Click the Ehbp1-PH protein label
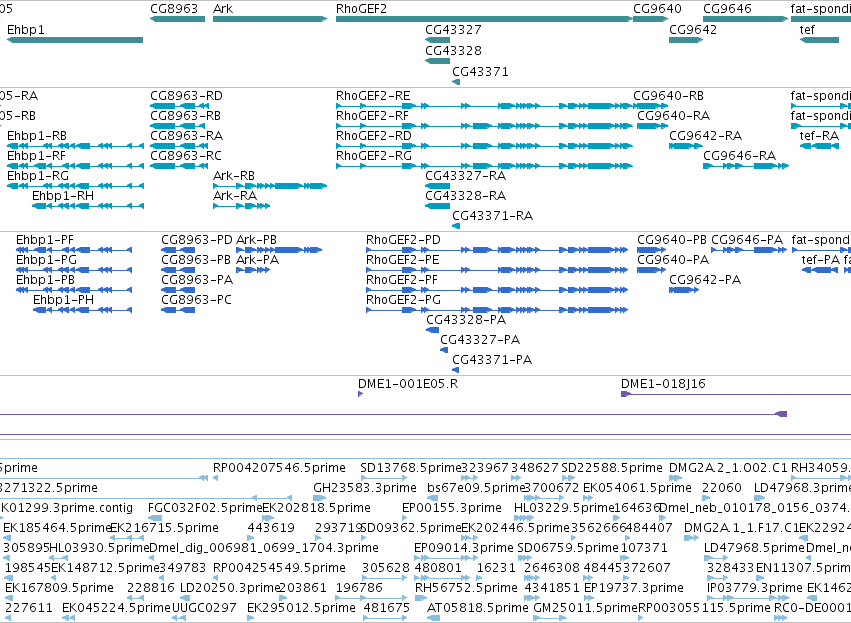851x623 pixels. (x=63, y=300)
